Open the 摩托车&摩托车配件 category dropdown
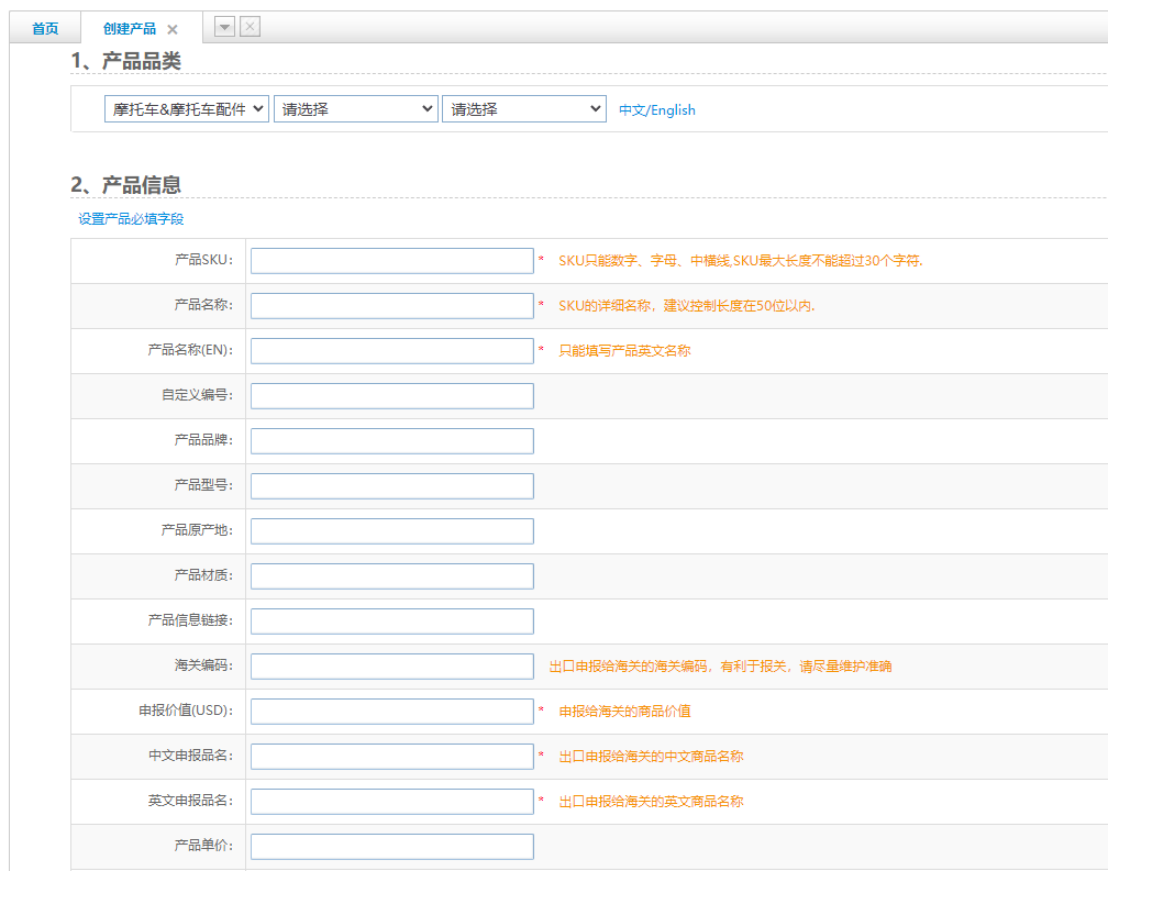Screen dimensions: 1171x901 click(x=186, y=109)
